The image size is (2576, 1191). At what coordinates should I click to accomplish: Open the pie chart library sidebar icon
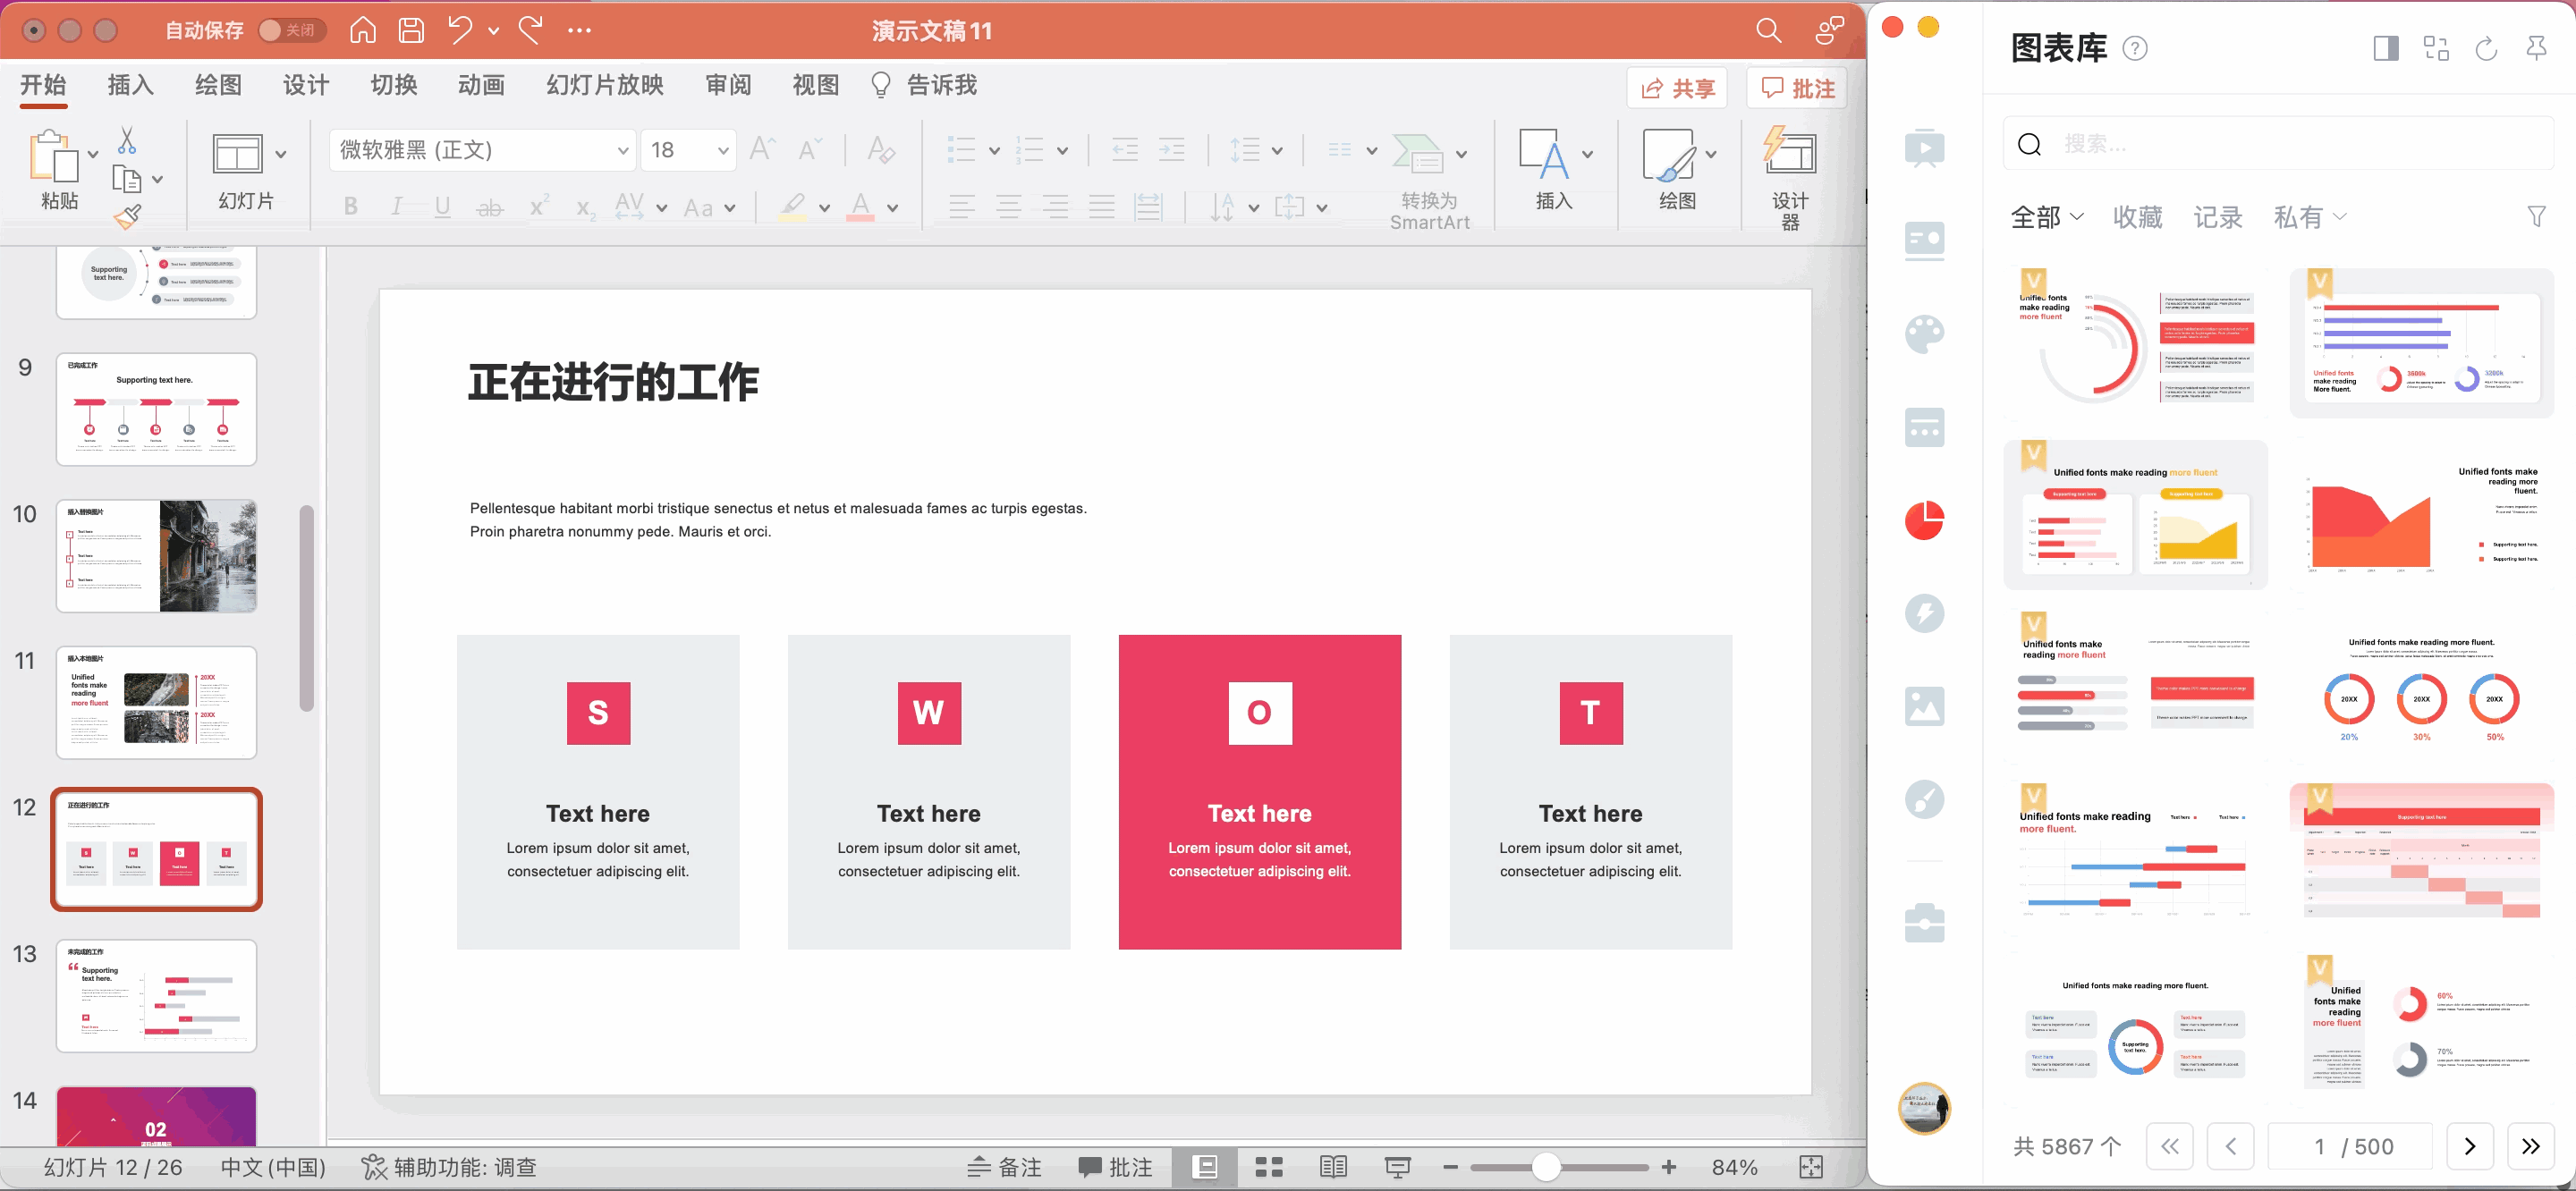pos(1923,520)
